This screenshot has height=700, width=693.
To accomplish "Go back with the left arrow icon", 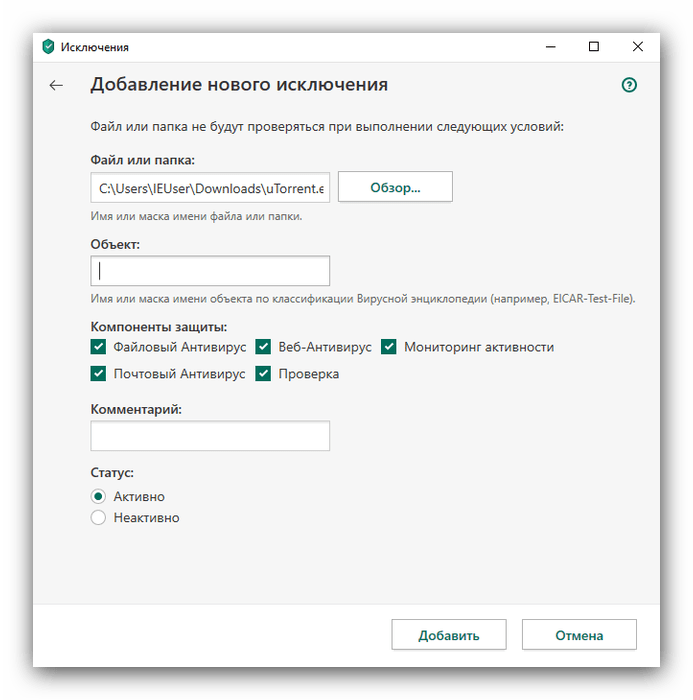I will pos(56,85).
